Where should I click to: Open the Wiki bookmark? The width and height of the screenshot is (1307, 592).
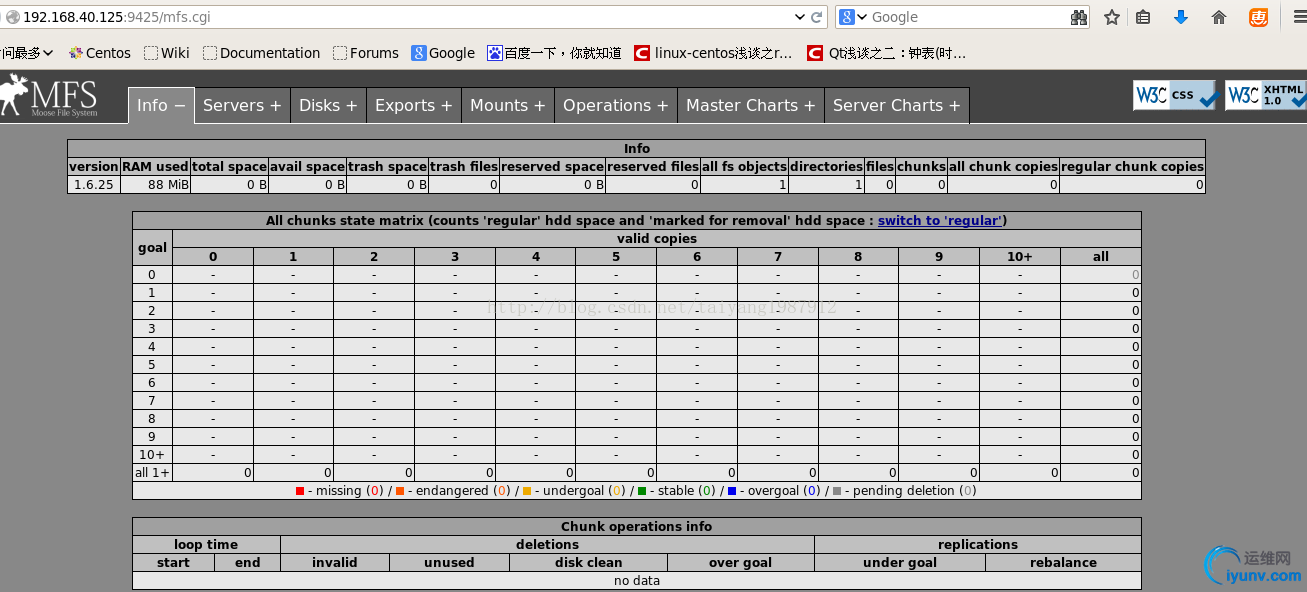coord(166,53)
